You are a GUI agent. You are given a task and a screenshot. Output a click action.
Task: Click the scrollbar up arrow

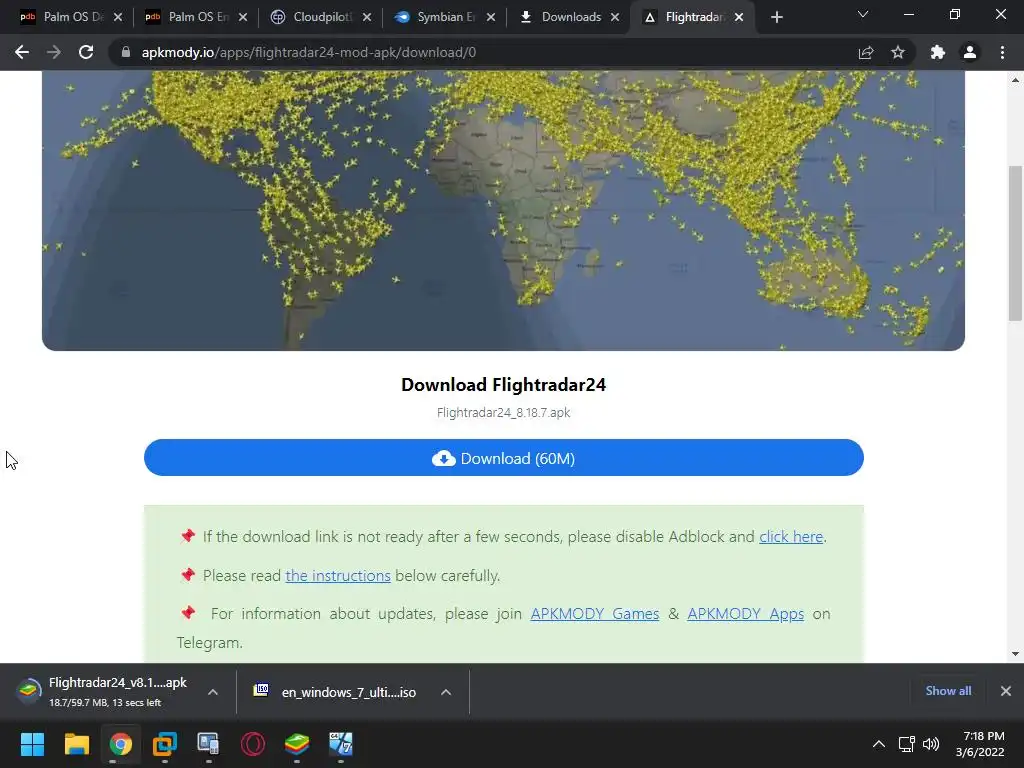(1016, 80)
